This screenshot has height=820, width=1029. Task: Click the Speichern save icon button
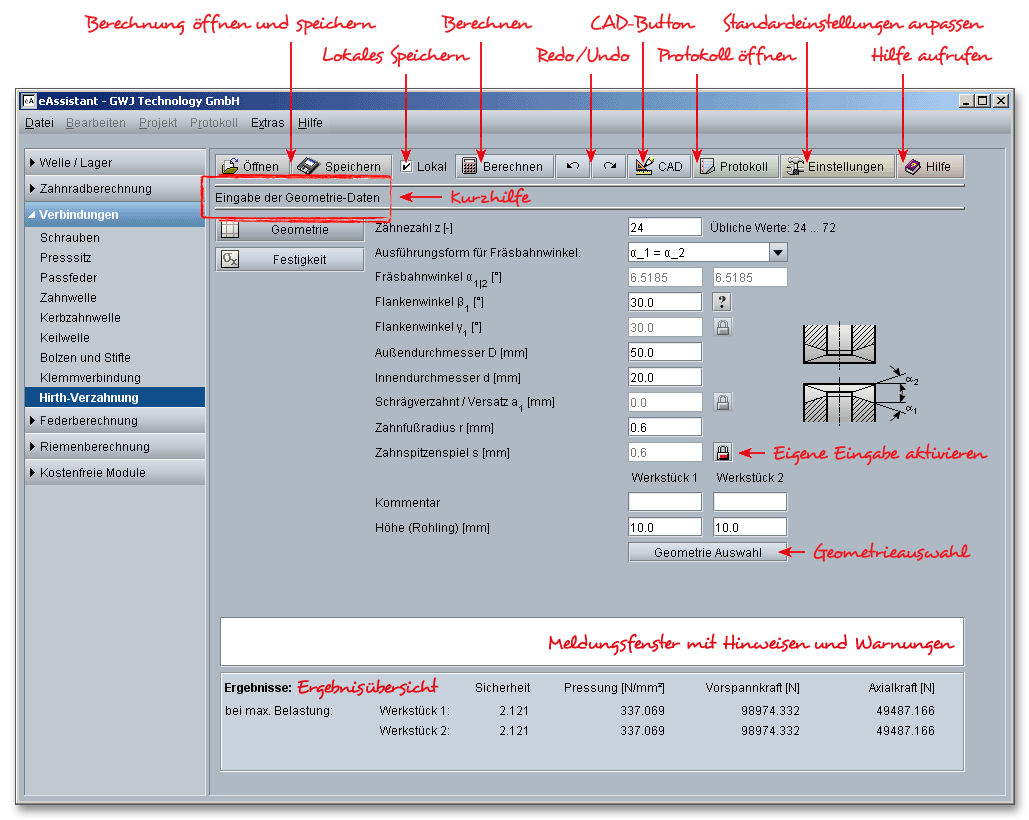340,167
